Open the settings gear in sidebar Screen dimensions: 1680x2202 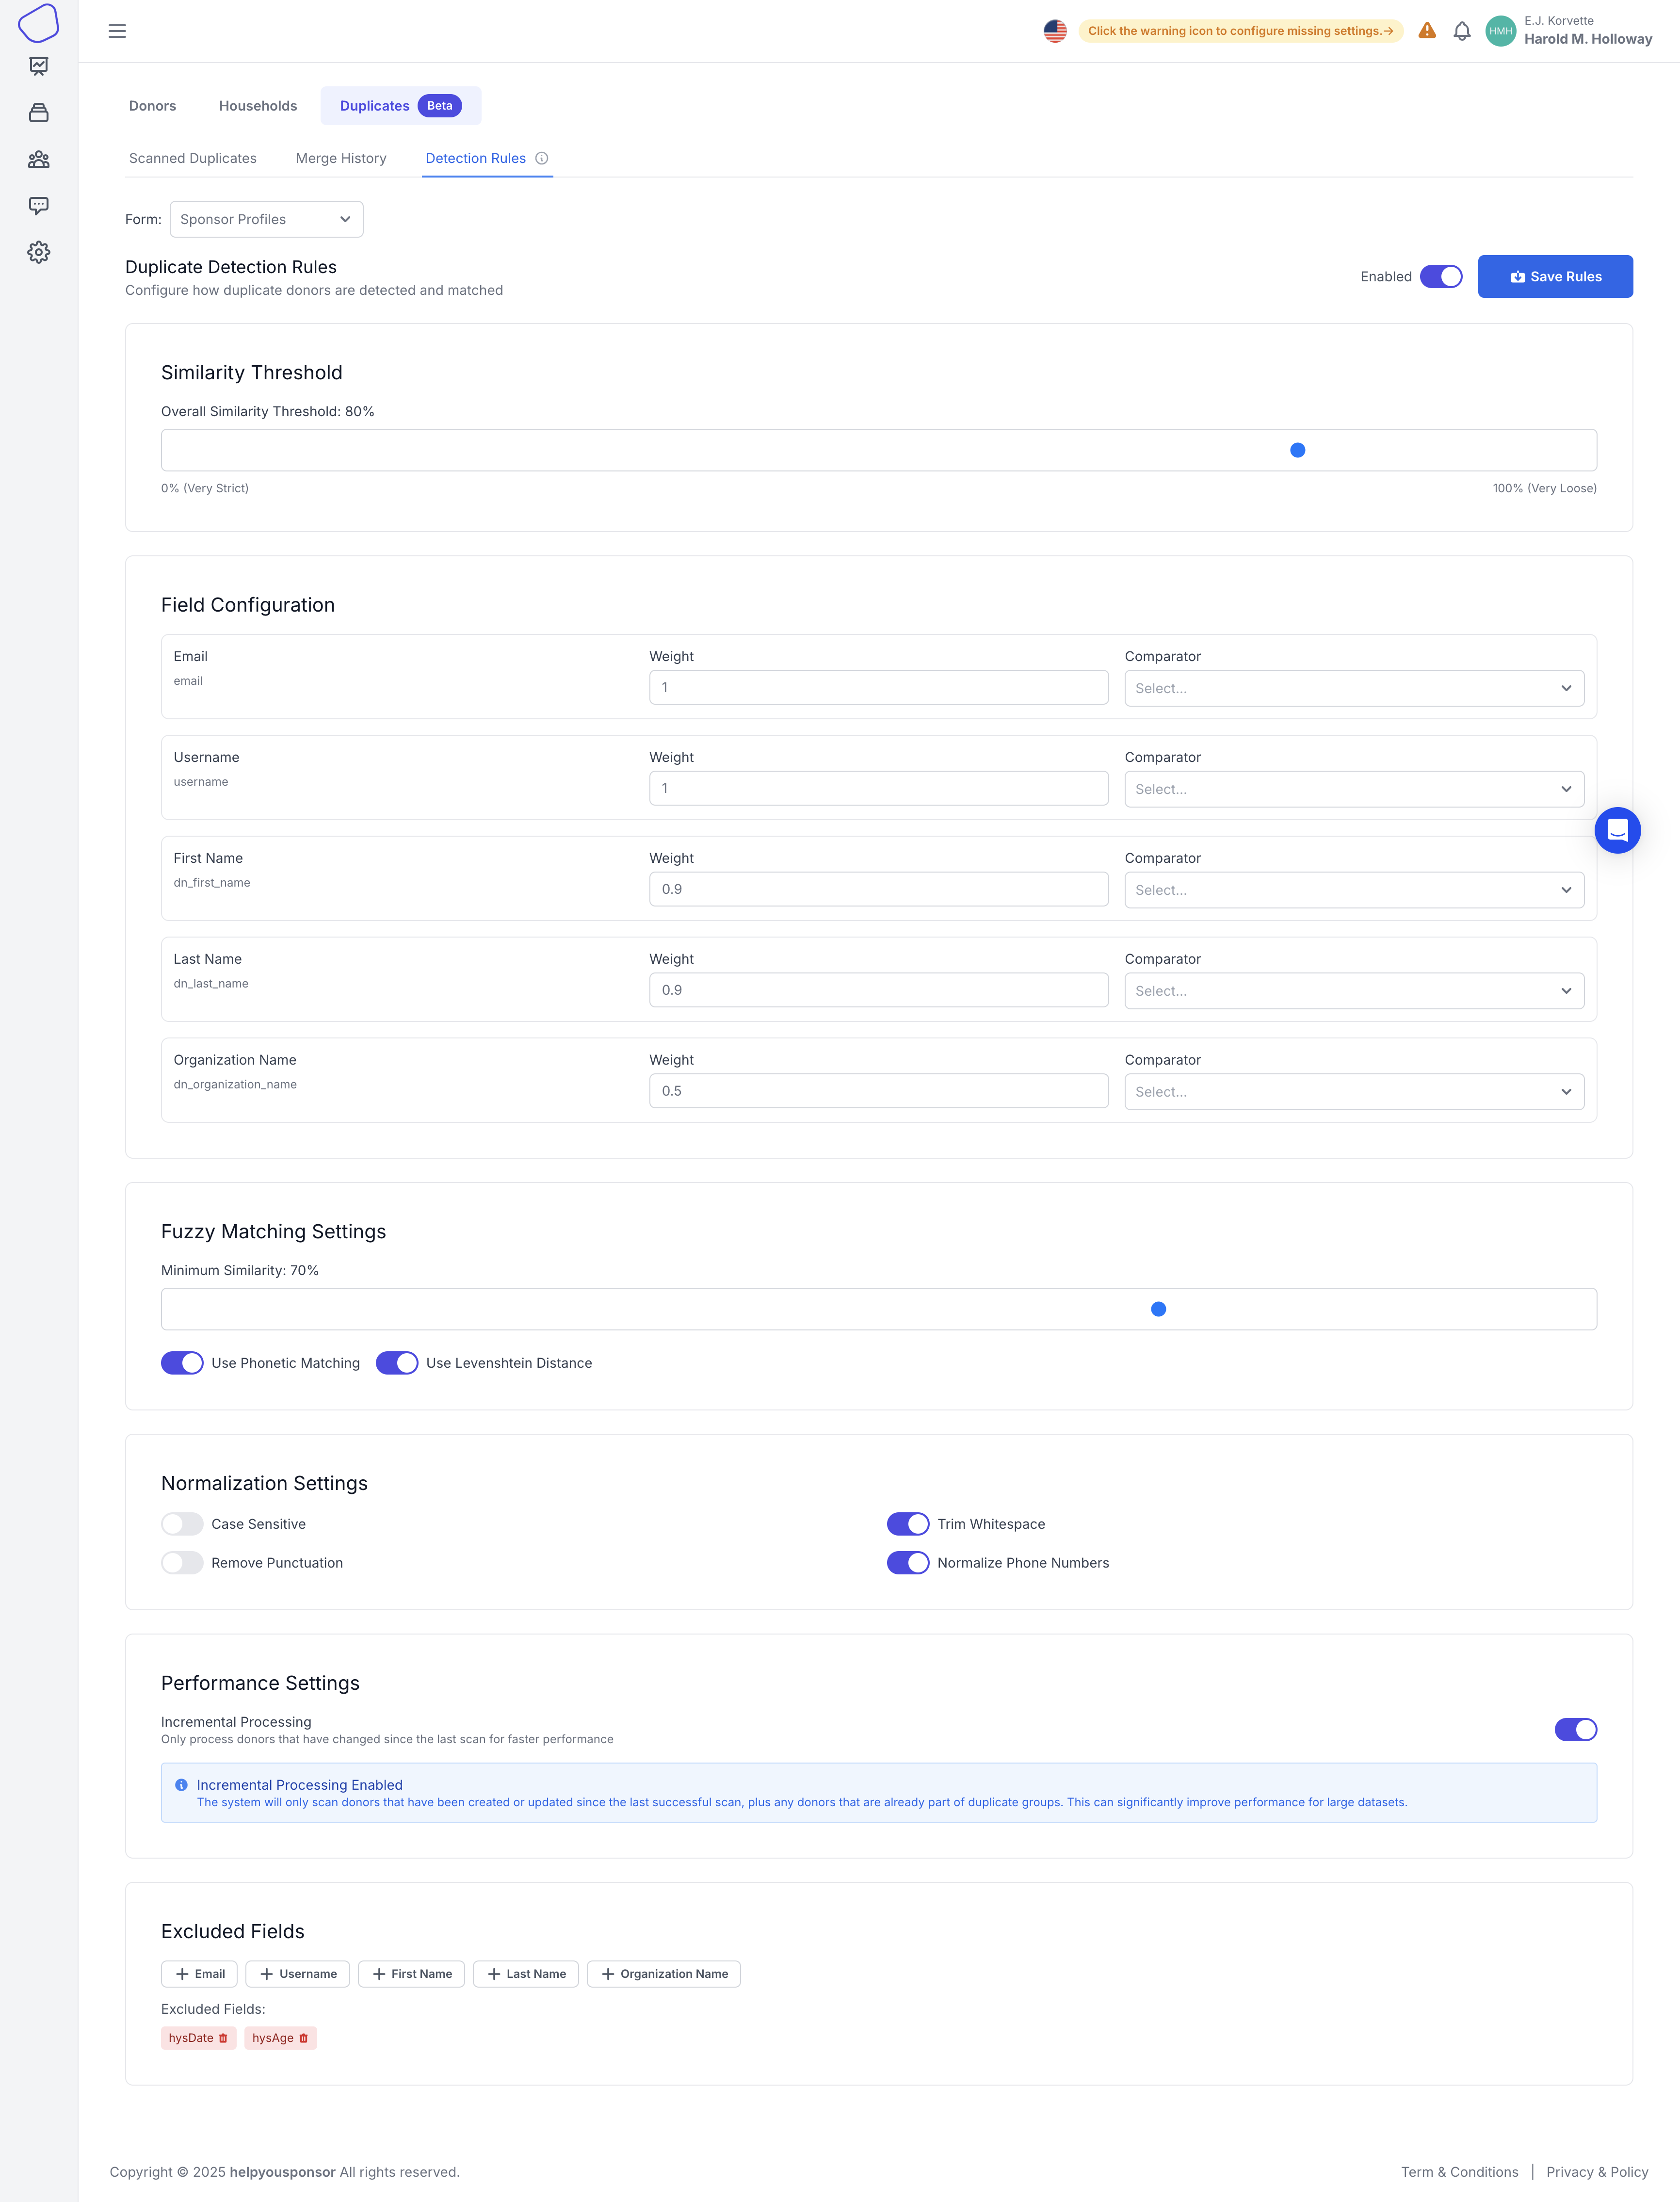[x=39, y=252]
